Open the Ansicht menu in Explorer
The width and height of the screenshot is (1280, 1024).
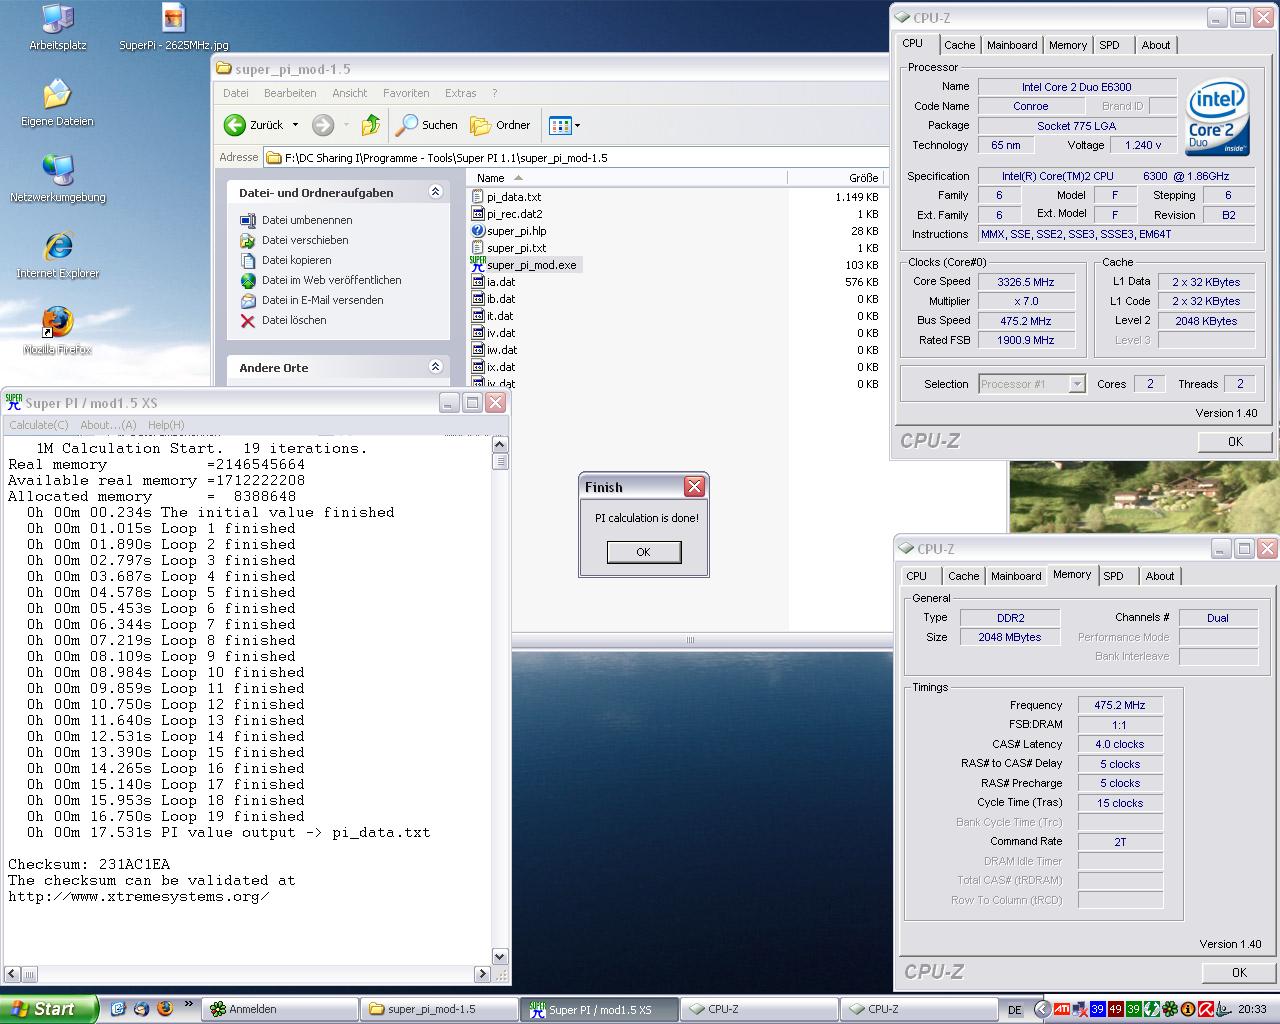(350, 93)
